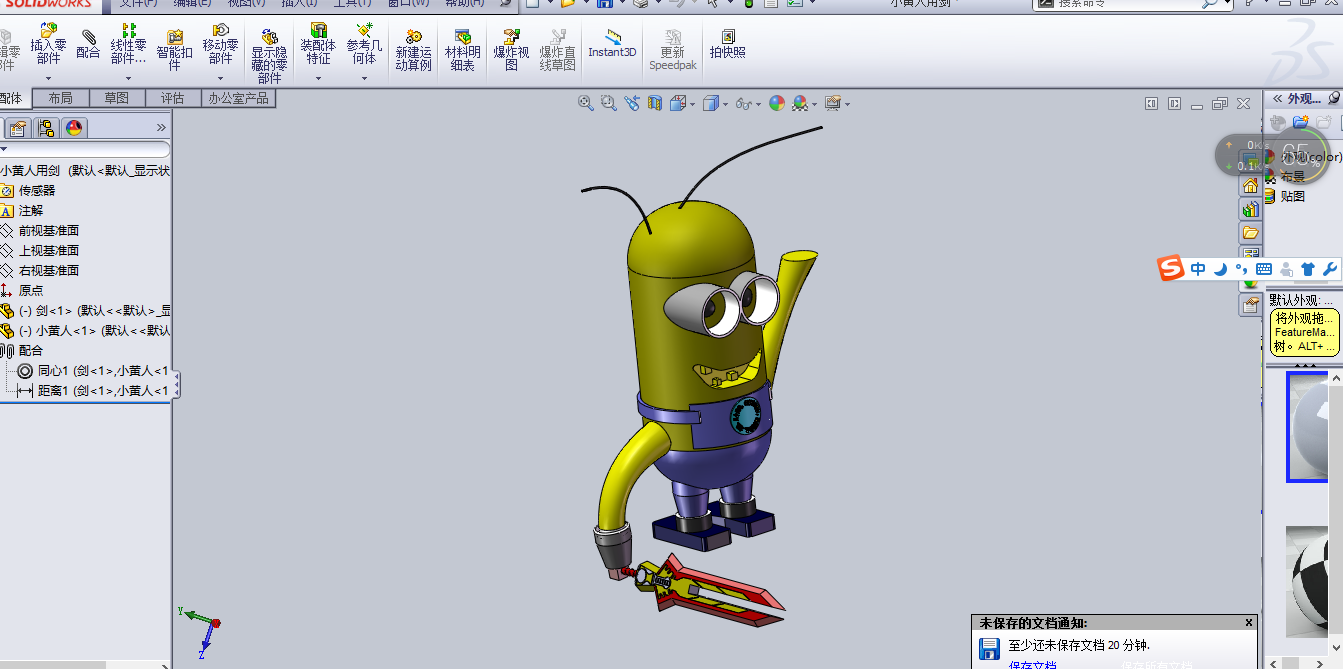Open Bill of Materials (材料明细表)
The width and height of the screenshot is (1343, 669).
(462, 51)
